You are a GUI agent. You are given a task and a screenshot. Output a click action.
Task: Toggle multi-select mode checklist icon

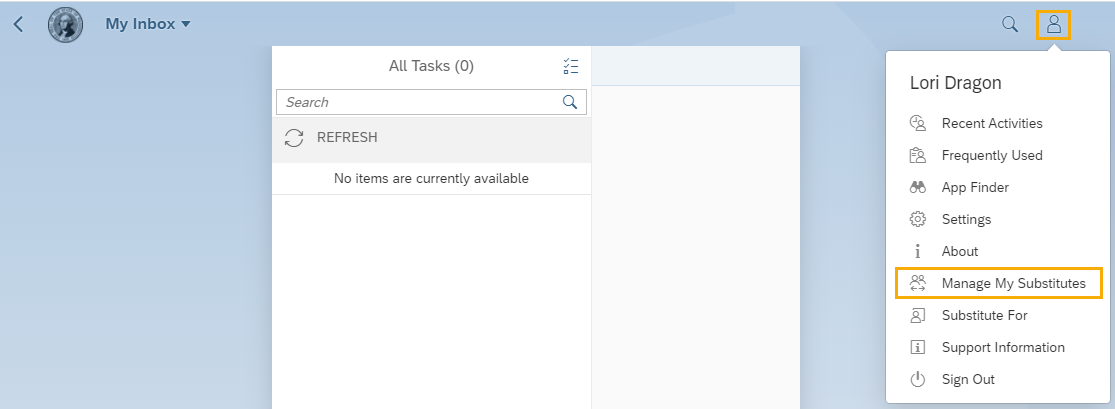pyautogui.click(x=571, y=67)
